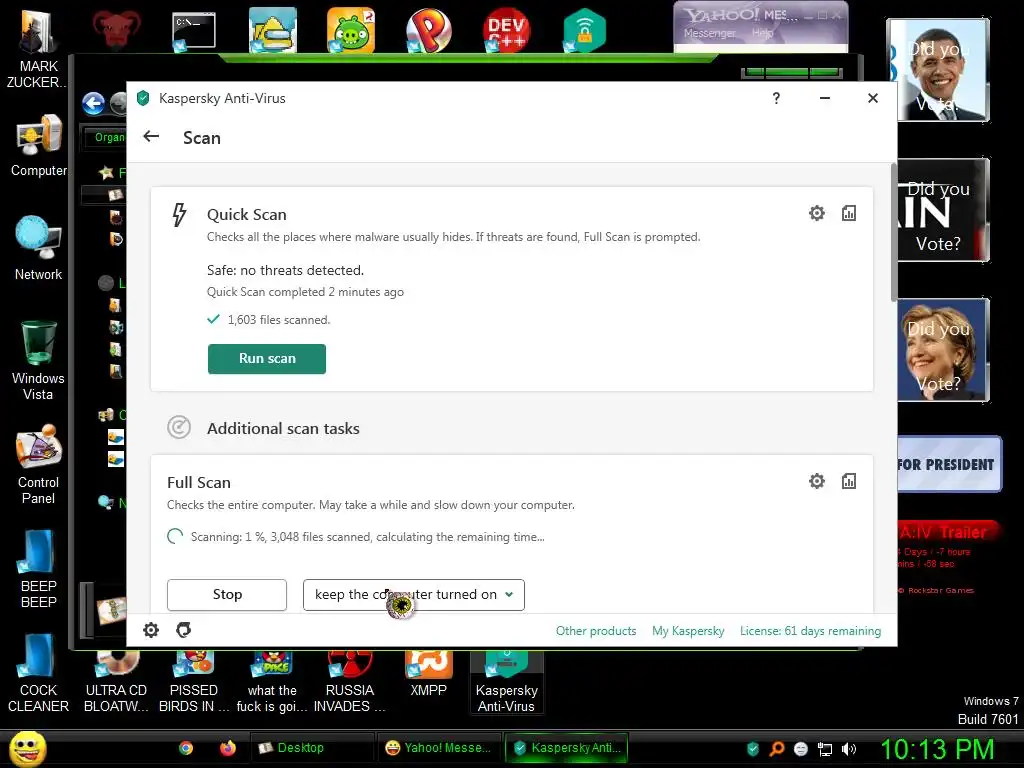
Task: Launch Chrome from the taskbar
Action: pyautogui.click(x=186, y=748)
